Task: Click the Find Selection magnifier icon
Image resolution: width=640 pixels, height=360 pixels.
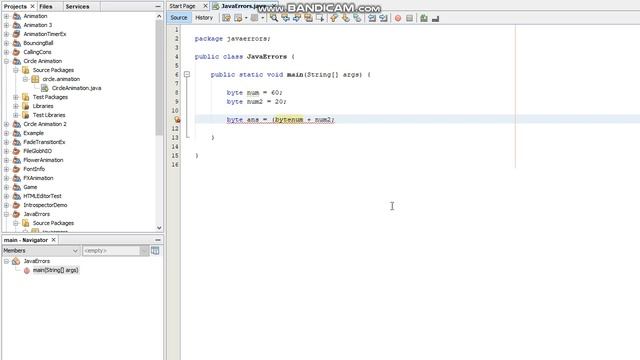Action: (274, 18)
